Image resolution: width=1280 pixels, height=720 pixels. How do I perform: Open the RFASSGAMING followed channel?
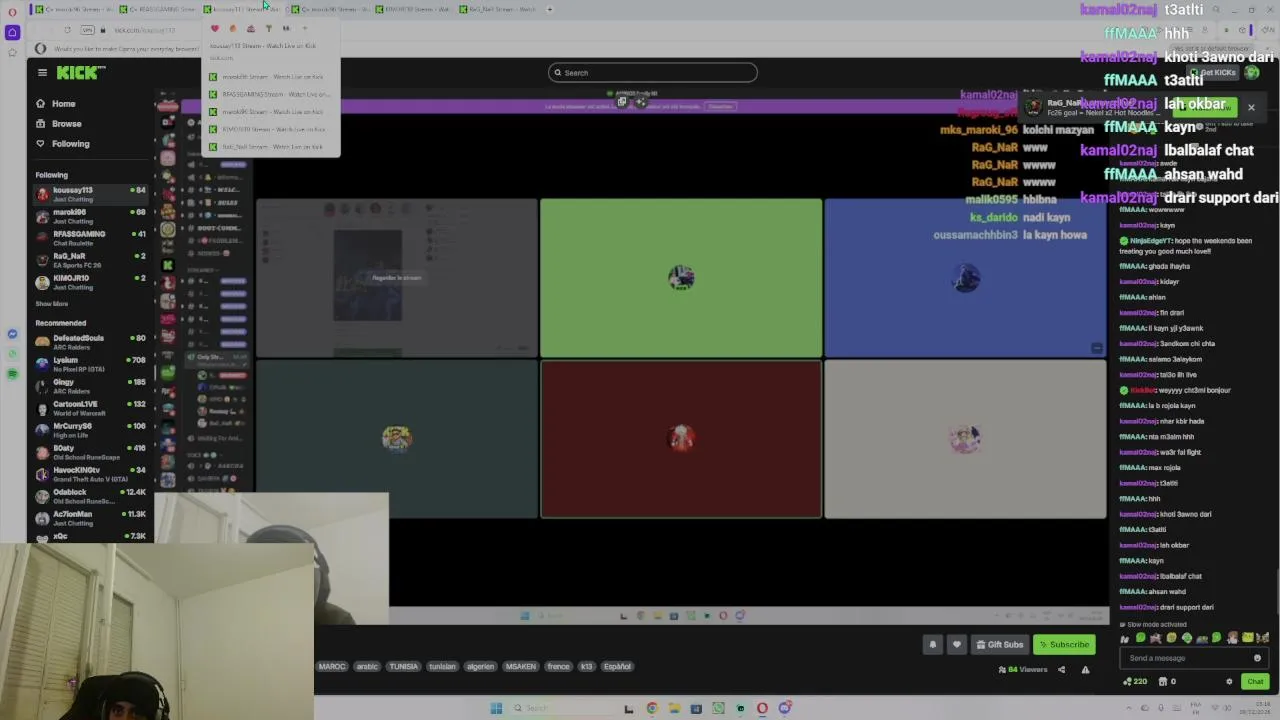(x=90, y=238)
